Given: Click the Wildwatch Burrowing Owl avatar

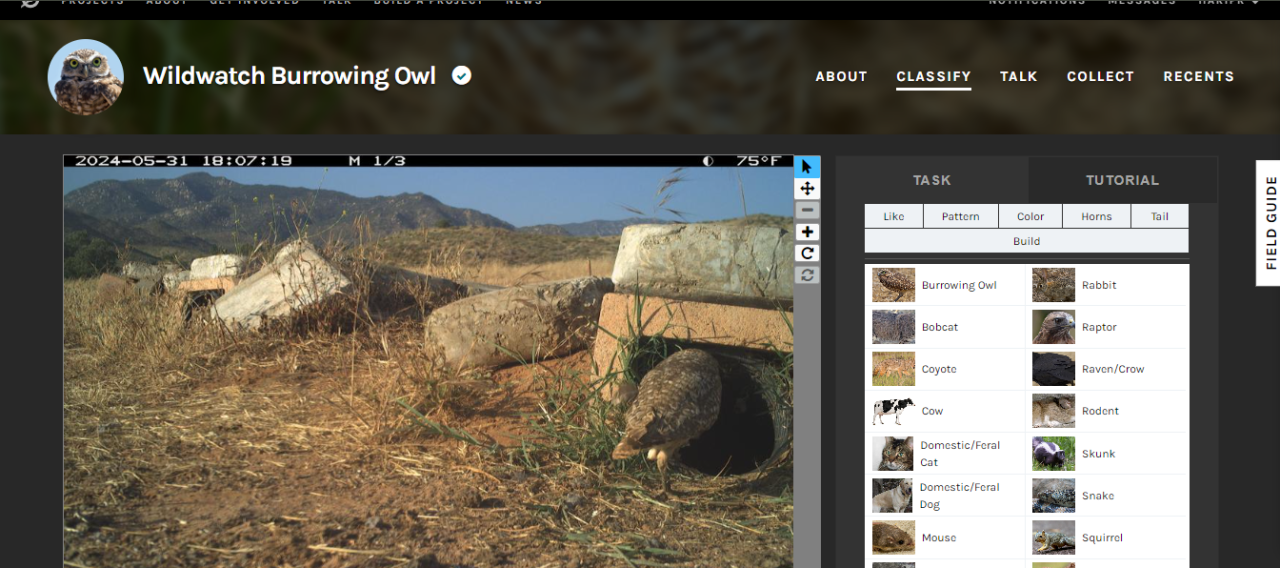Looking at the screenshot, I should click(86, 77).
